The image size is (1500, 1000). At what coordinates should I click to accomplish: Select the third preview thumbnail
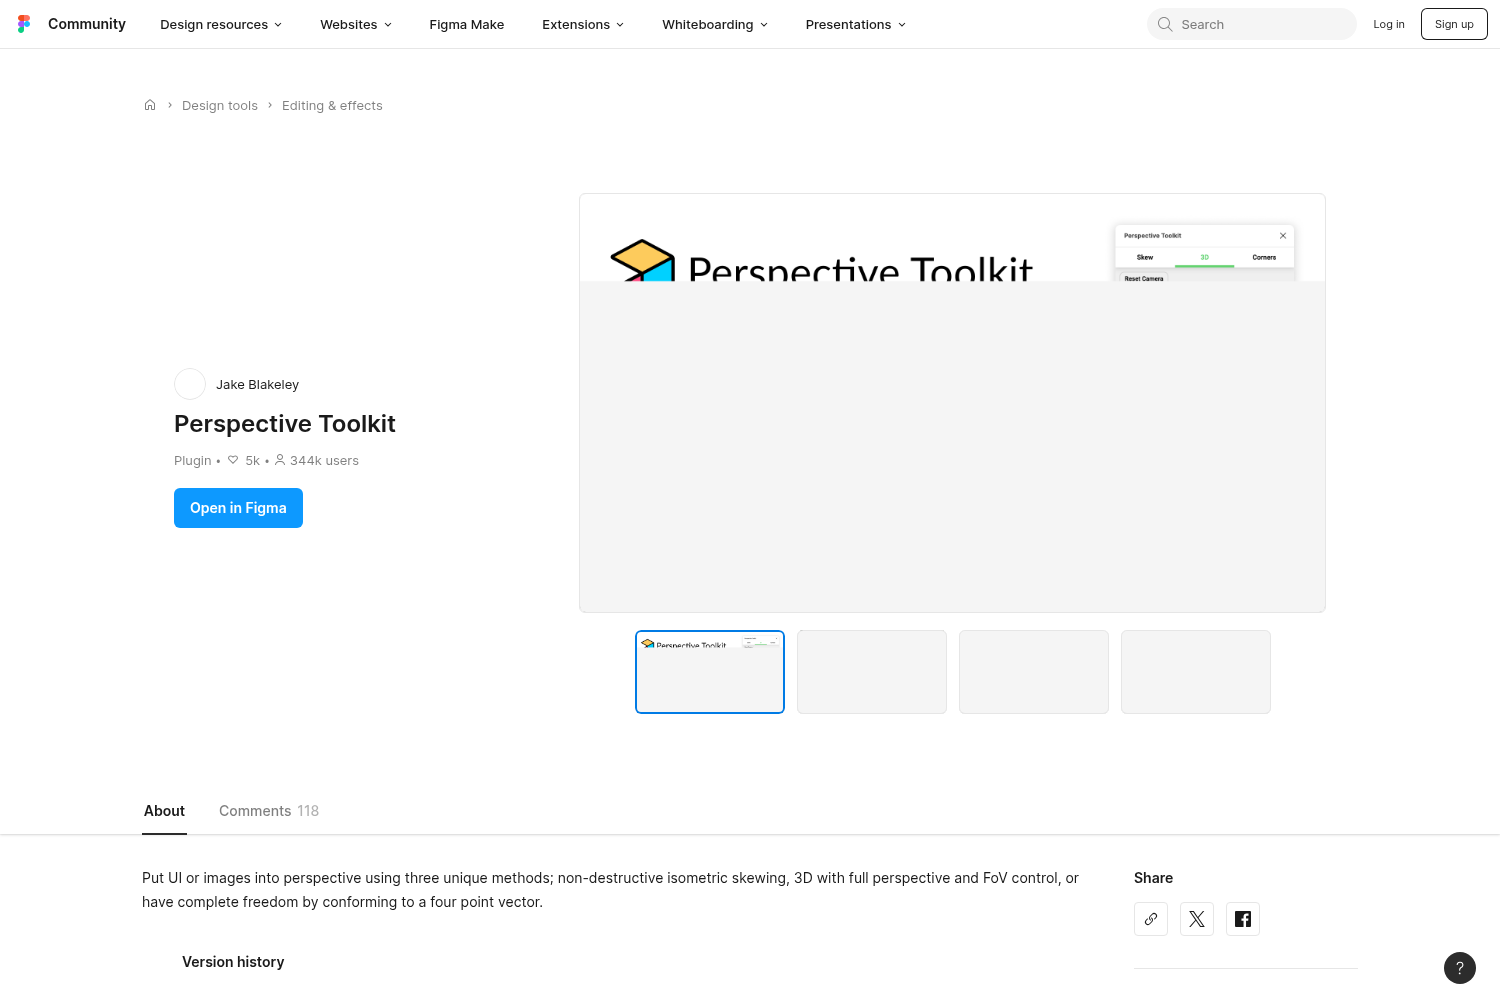click(1034, 672)
